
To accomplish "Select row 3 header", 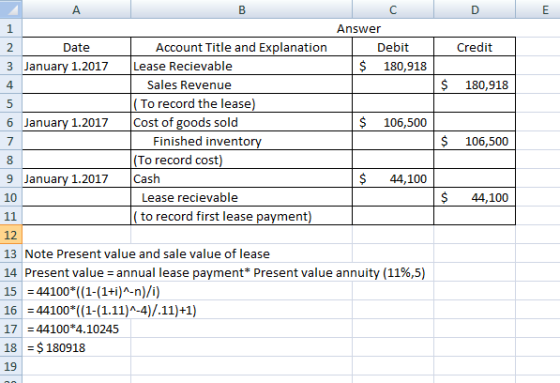I will click(x=11, y=66).
